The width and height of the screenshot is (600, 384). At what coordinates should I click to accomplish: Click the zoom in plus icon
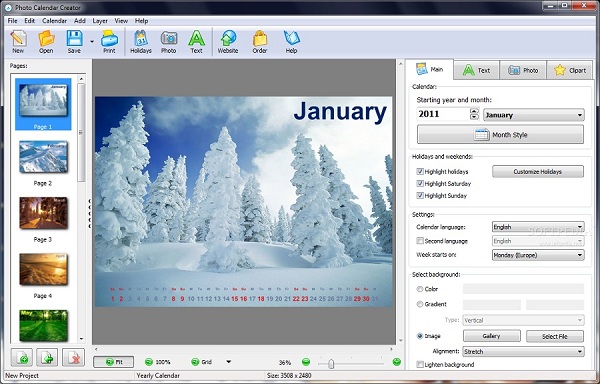coord(397,362)
